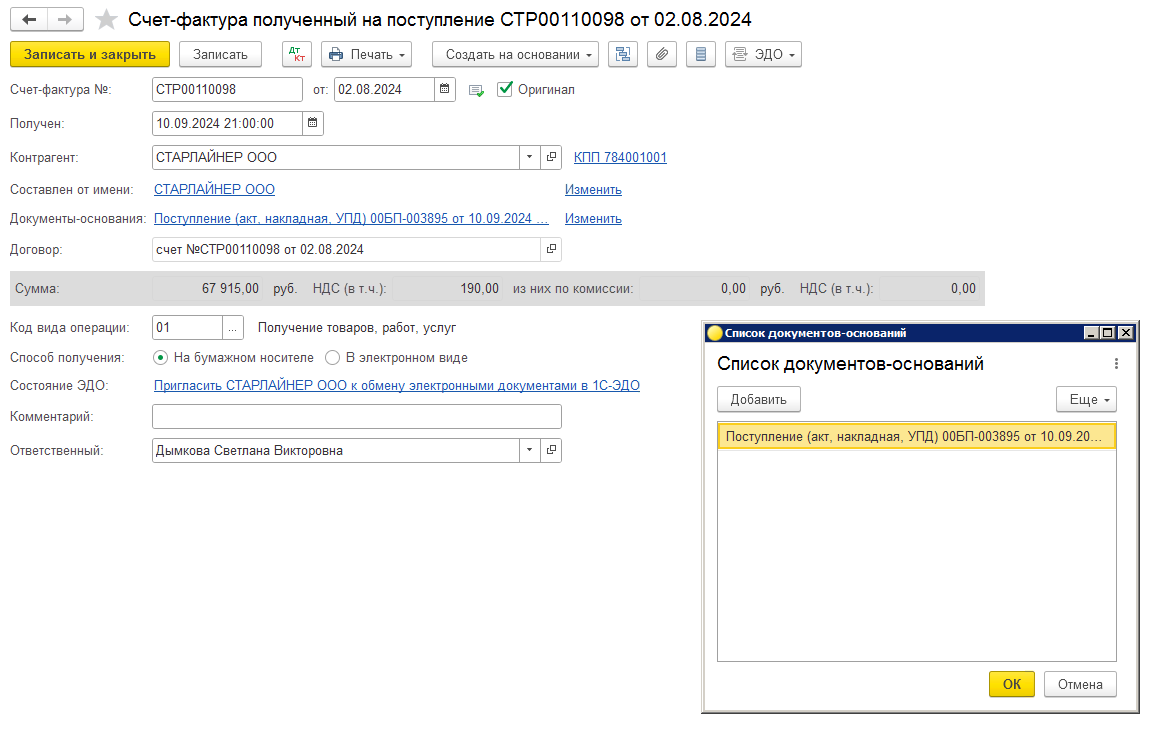Click the КПП 784001001 link
Screen dimensions: 1162x732
coord(620,157)
